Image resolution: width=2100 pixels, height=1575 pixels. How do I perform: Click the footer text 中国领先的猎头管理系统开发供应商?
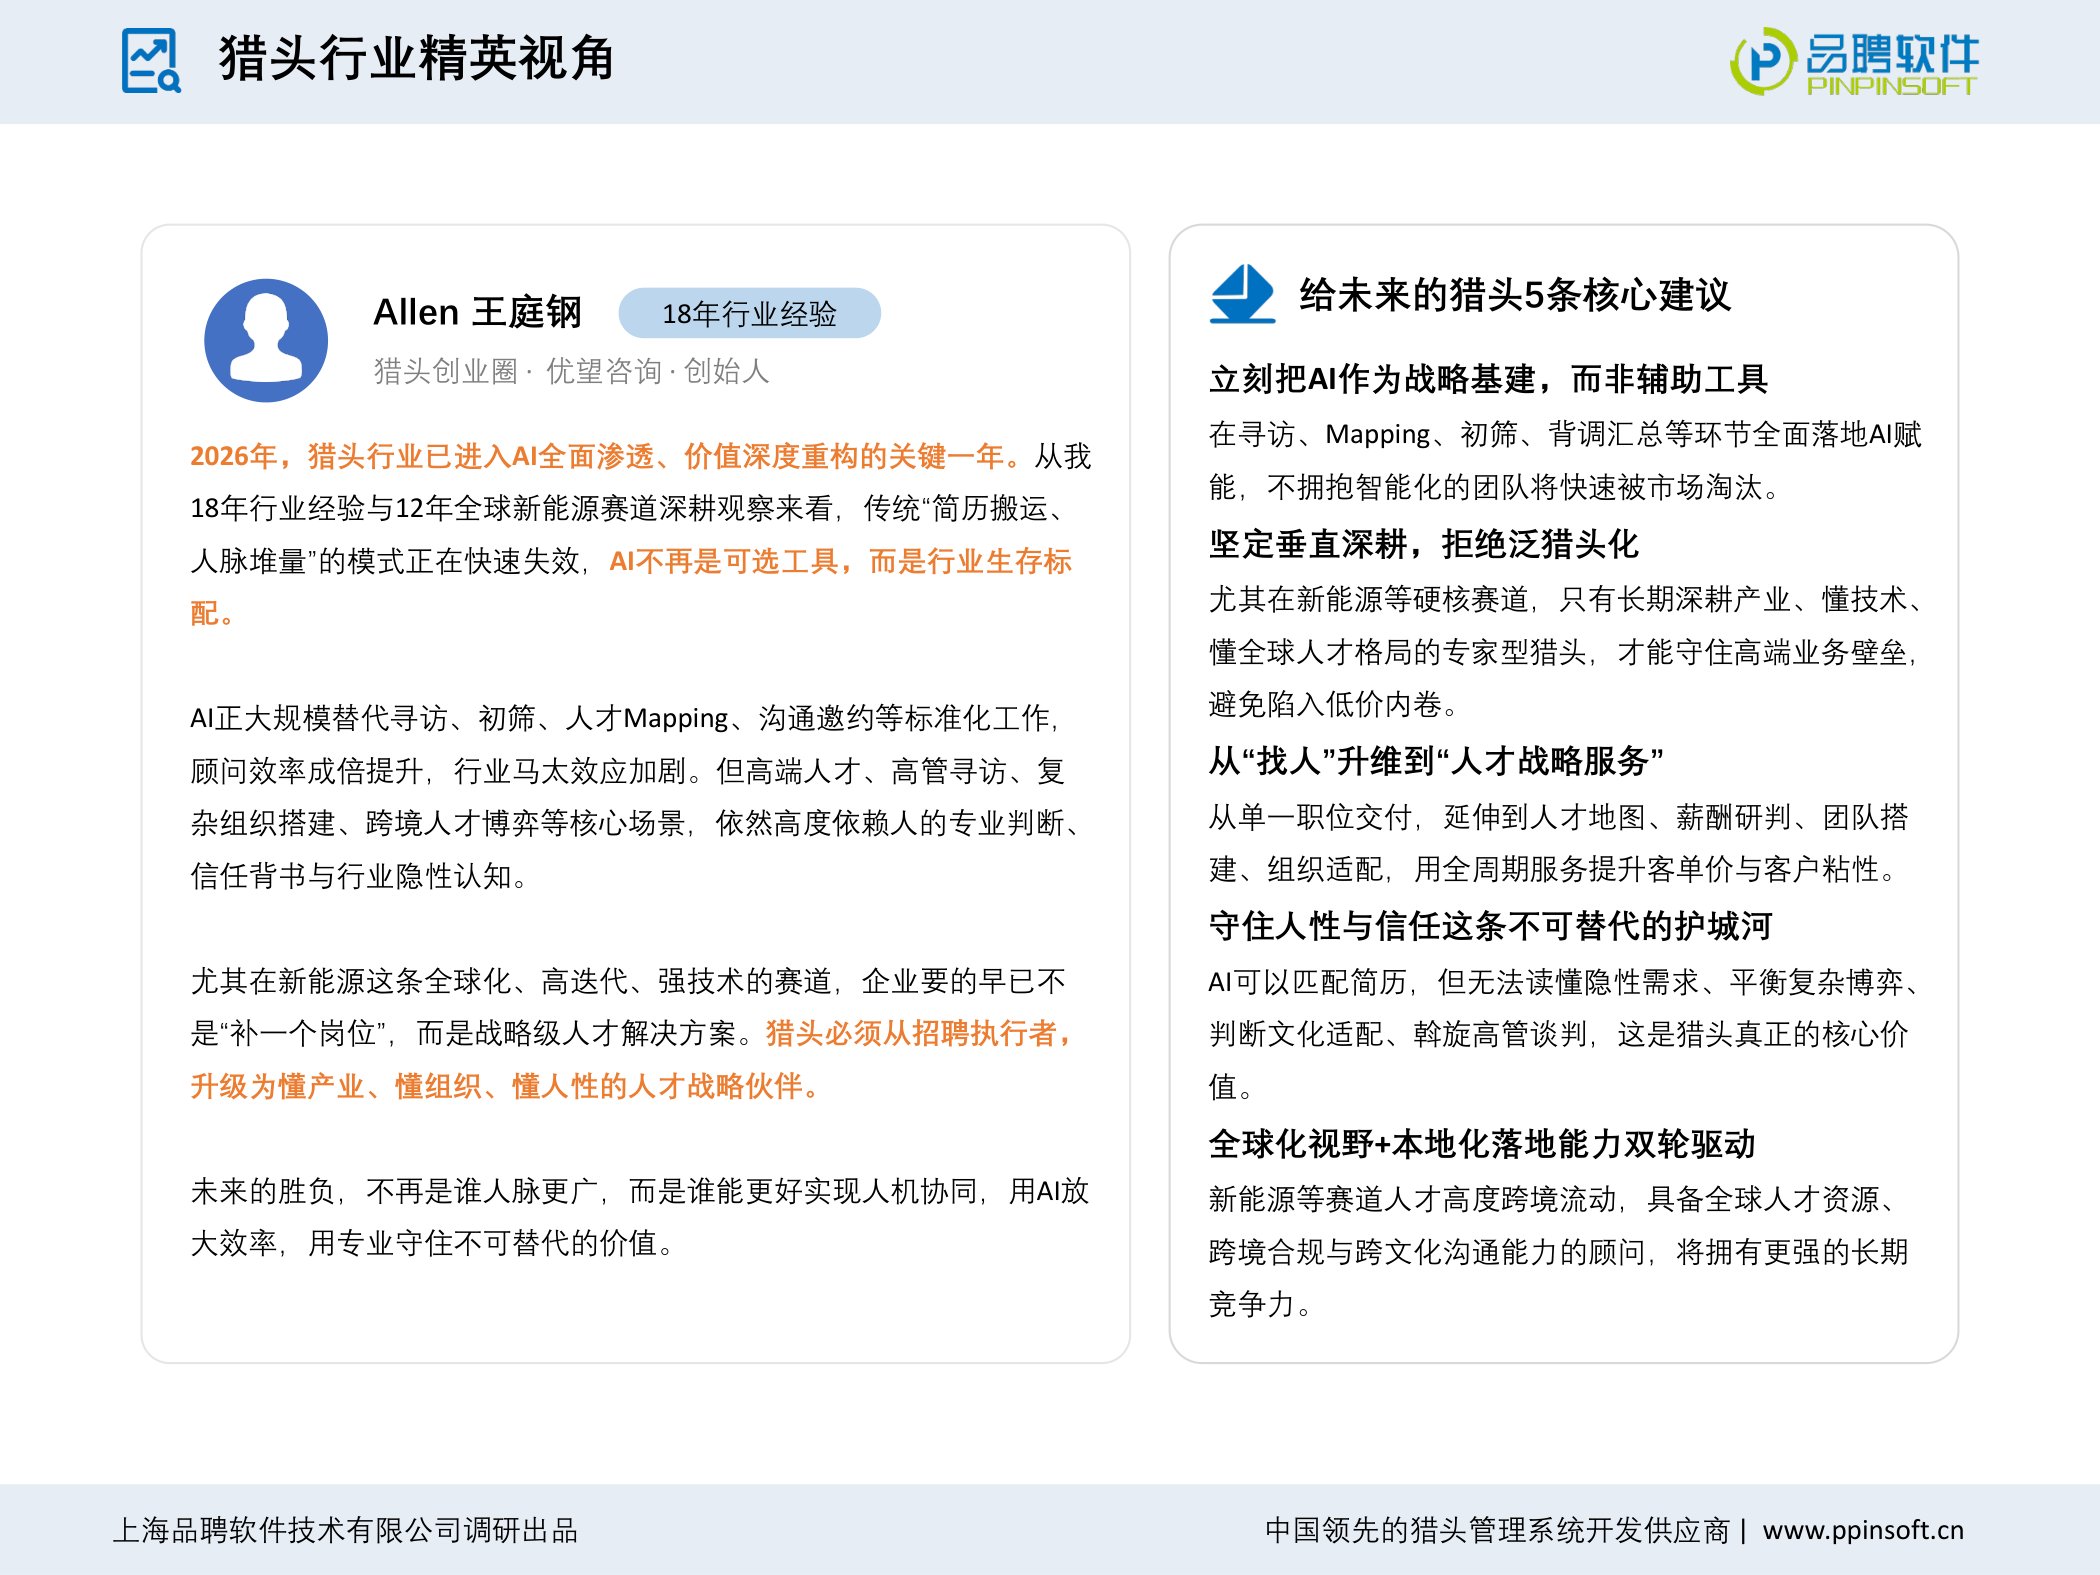tap(1497, 1530)
